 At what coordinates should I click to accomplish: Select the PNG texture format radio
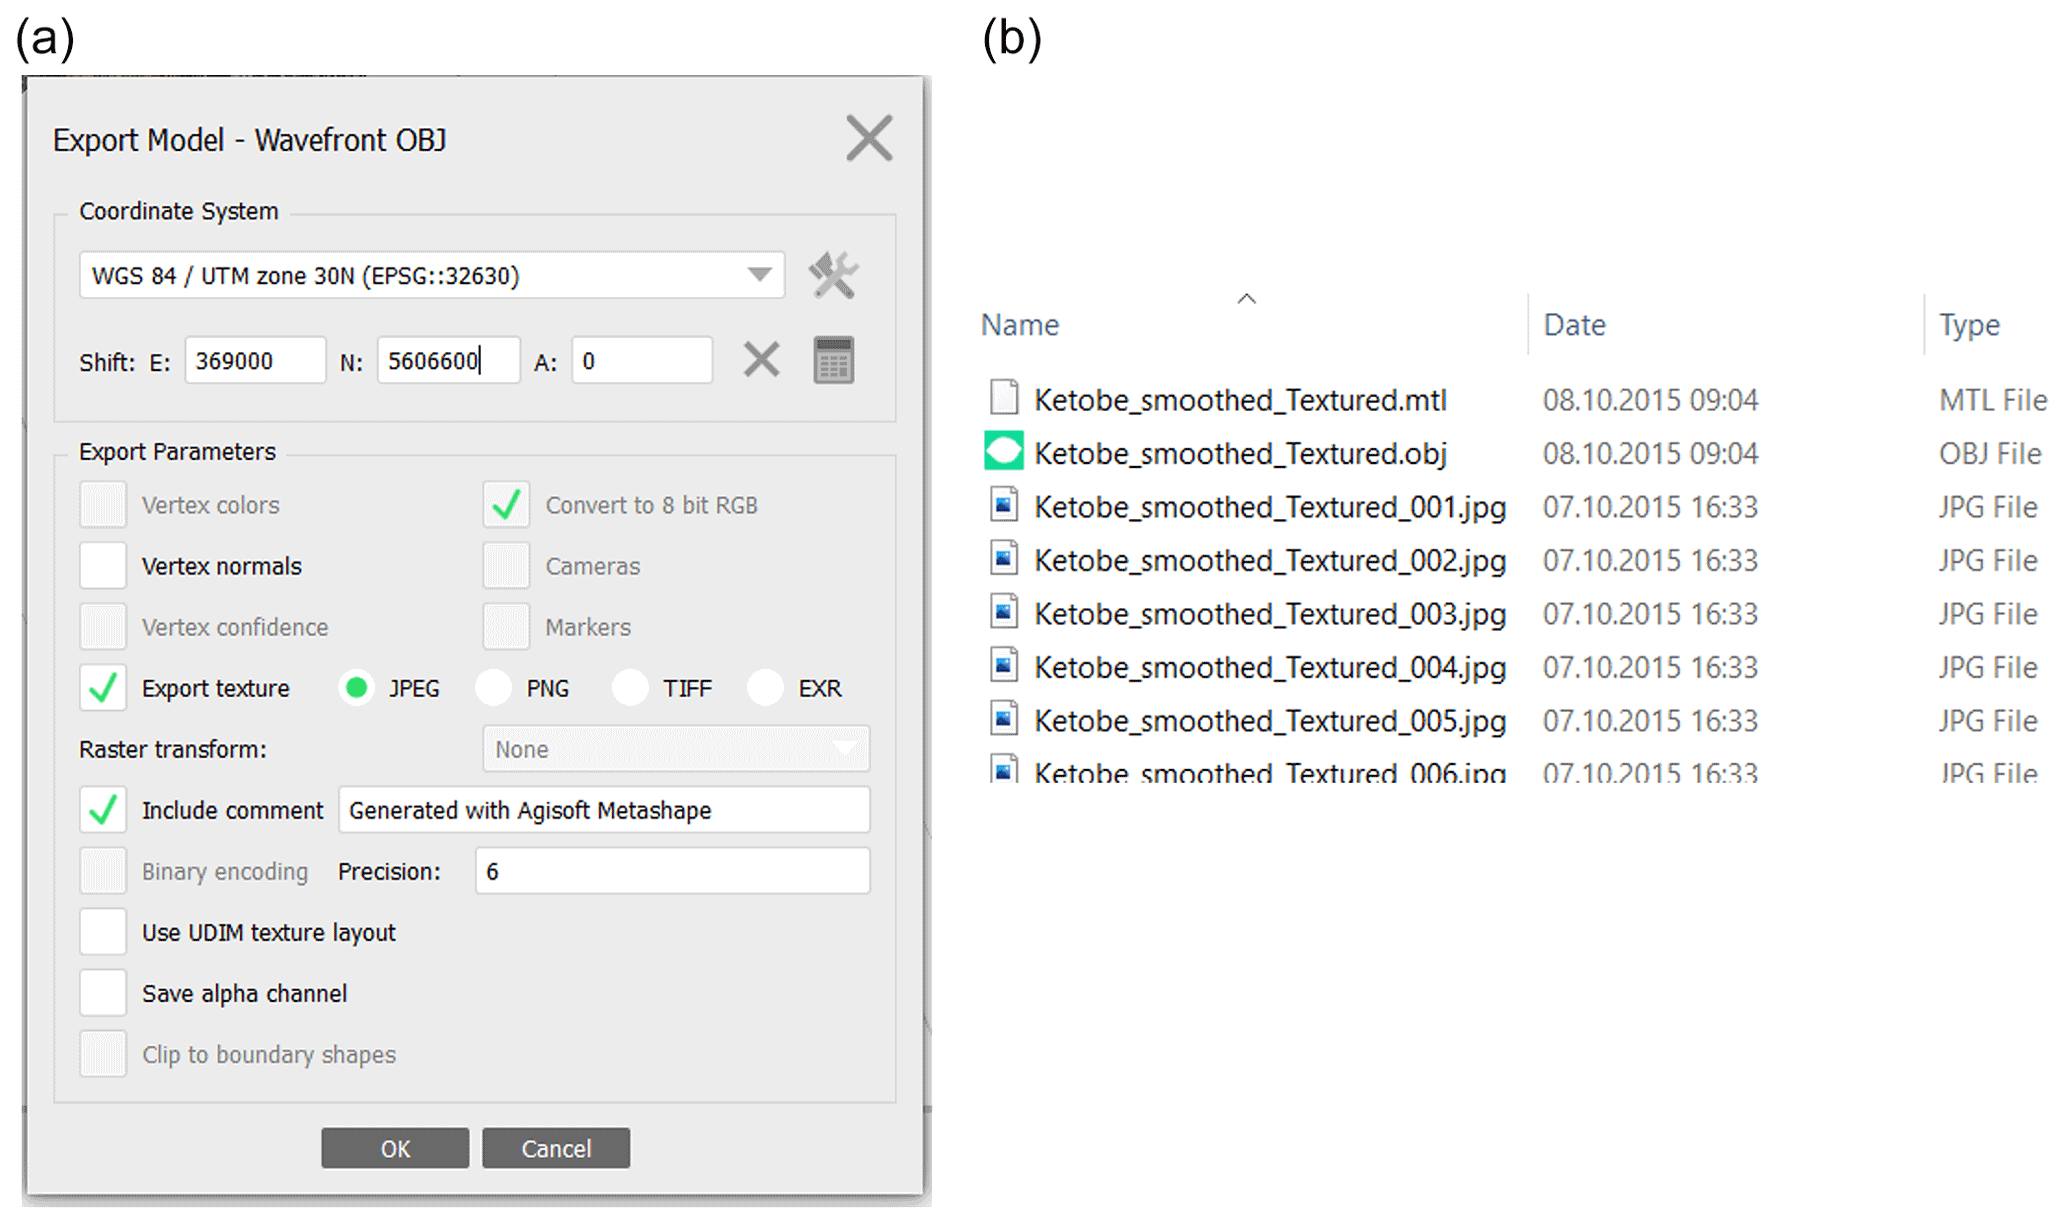[494, 688]
